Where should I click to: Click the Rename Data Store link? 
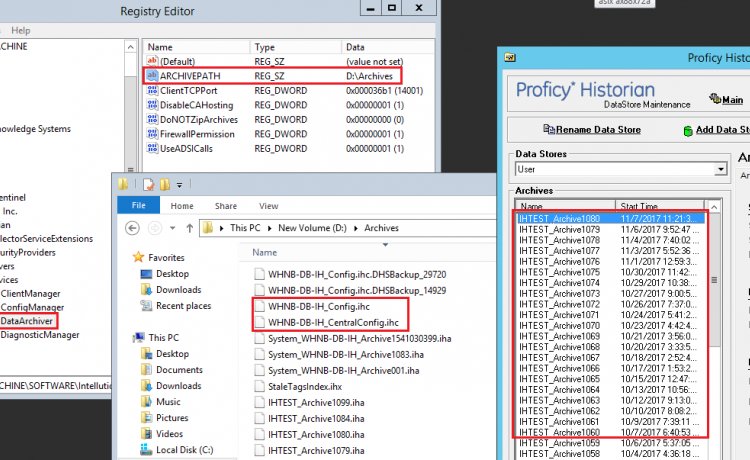pyautogui.click(x=598, y=129)
